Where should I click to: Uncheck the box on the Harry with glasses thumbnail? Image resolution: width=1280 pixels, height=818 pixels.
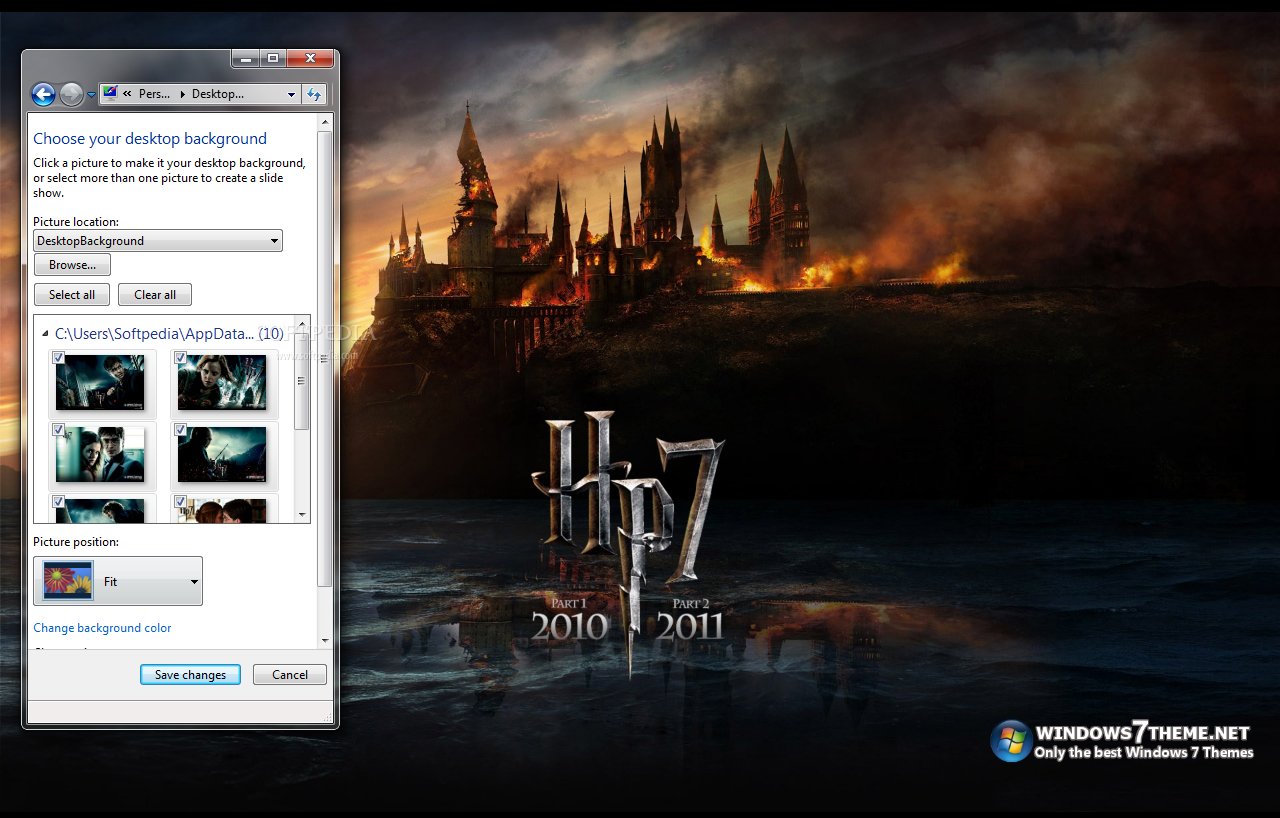click(59, 358)
